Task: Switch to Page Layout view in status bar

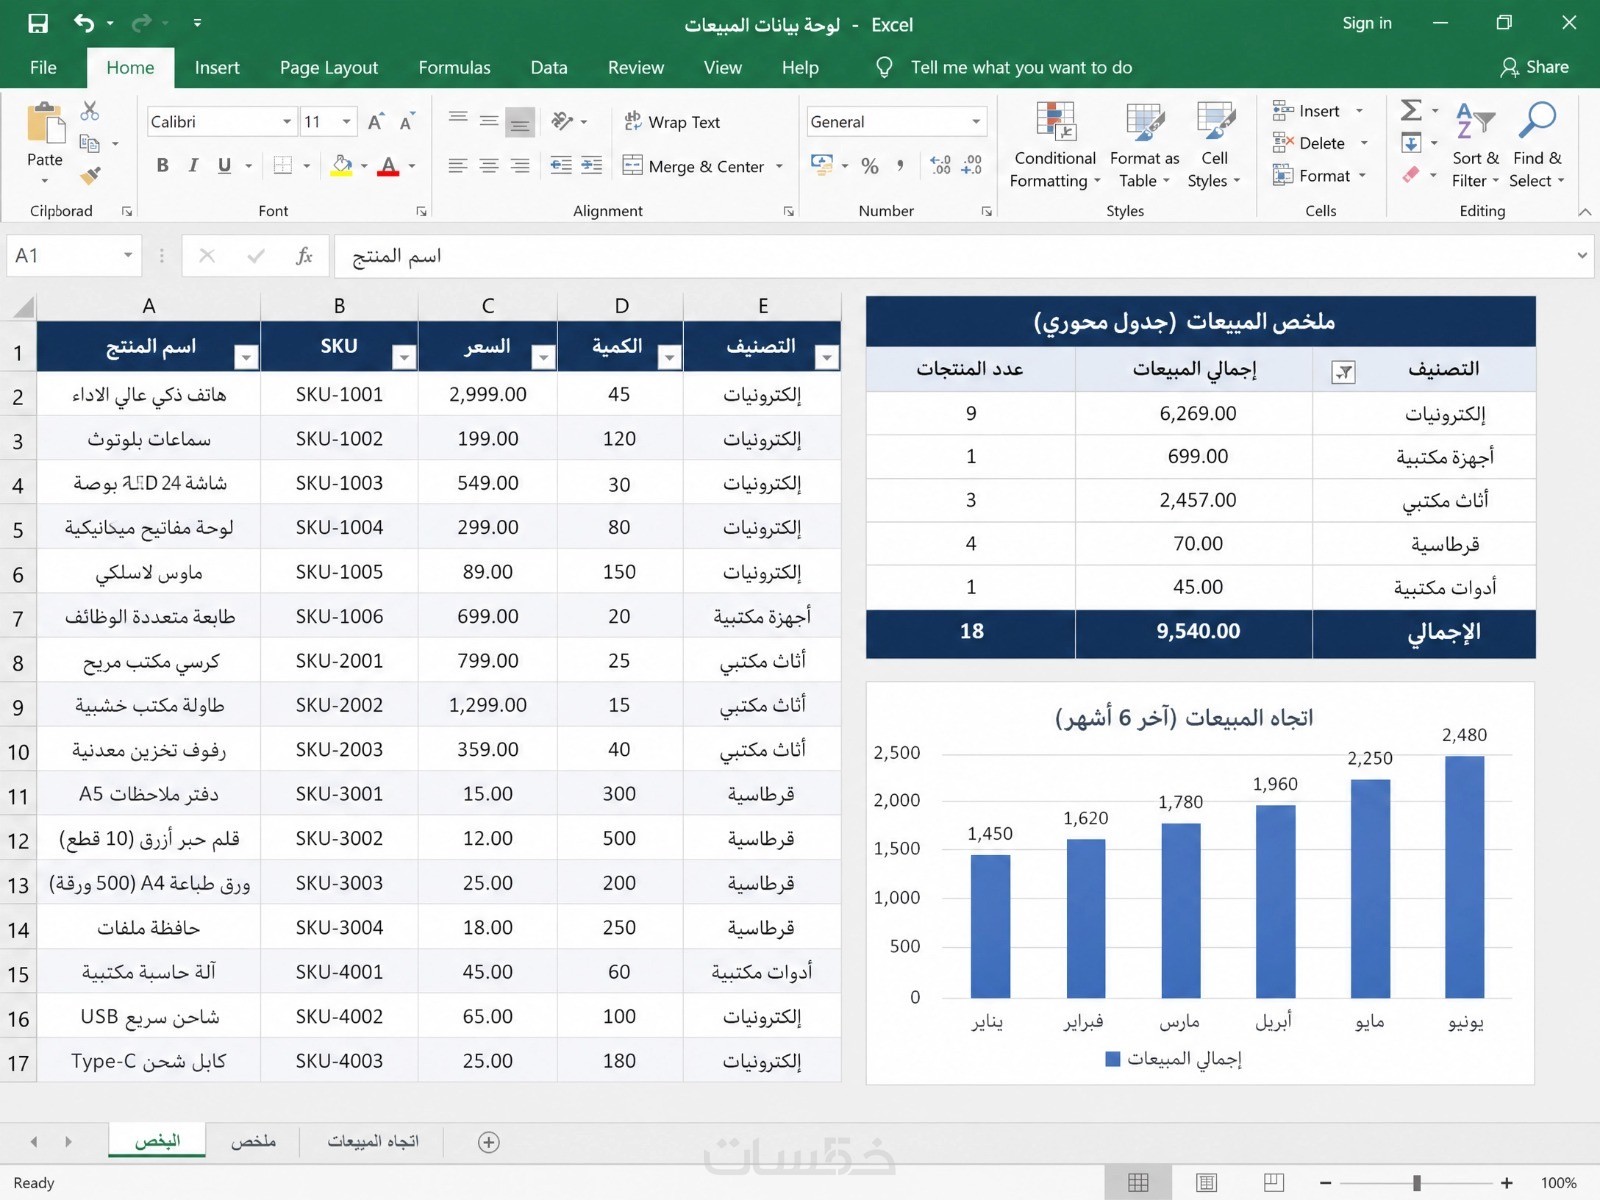Action: coord(1206,1183)
